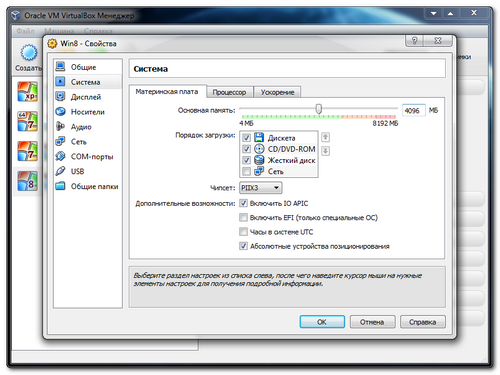The height and width of the screenshot is (375, 500).
Task: Open the Справка menu in VirtualBox Manager
Action: tap(98, 31)
